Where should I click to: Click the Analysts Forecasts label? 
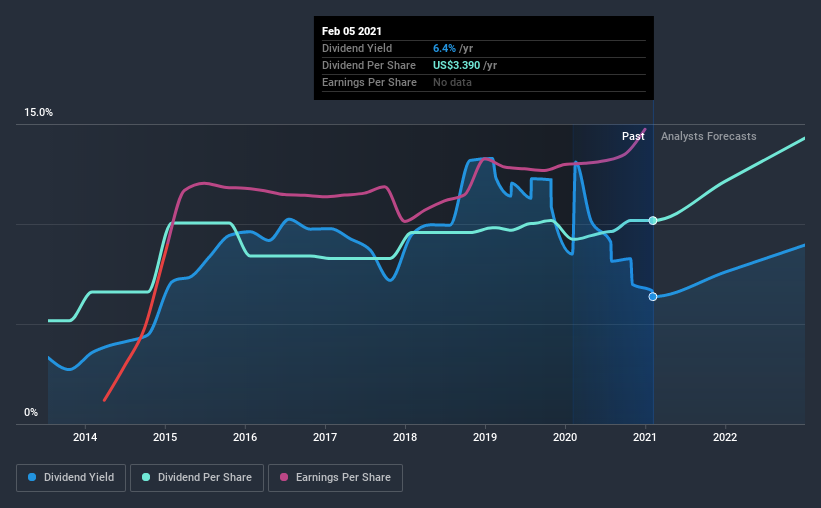tap(708, 136)
